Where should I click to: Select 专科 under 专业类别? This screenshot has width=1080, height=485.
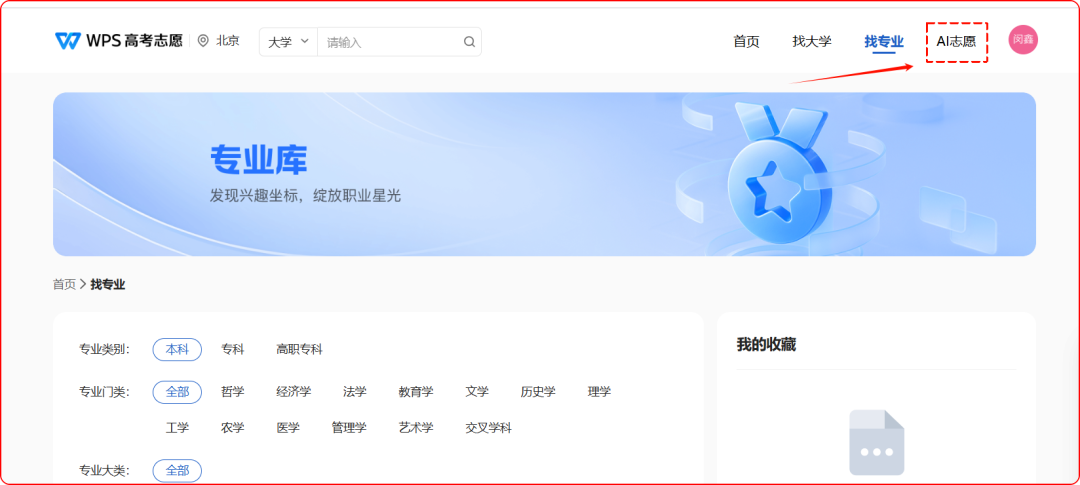pyautogui.click(x=233, y=349)
